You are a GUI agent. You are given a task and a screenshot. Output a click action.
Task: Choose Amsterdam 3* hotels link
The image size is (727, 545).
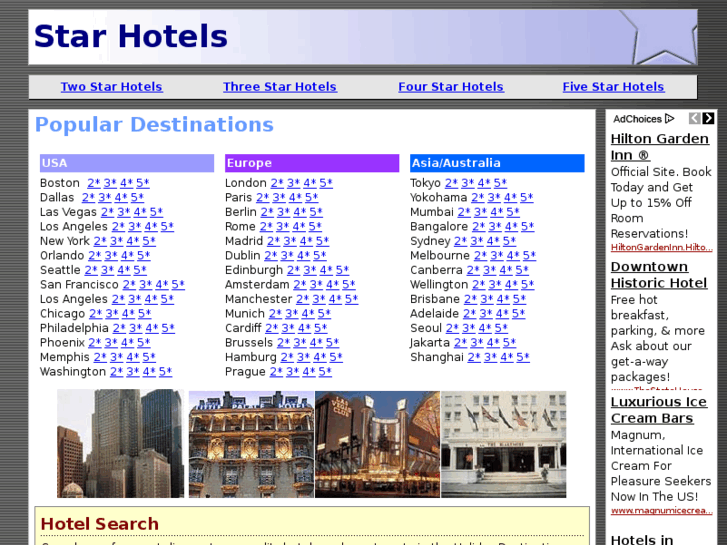click(316, 284)
